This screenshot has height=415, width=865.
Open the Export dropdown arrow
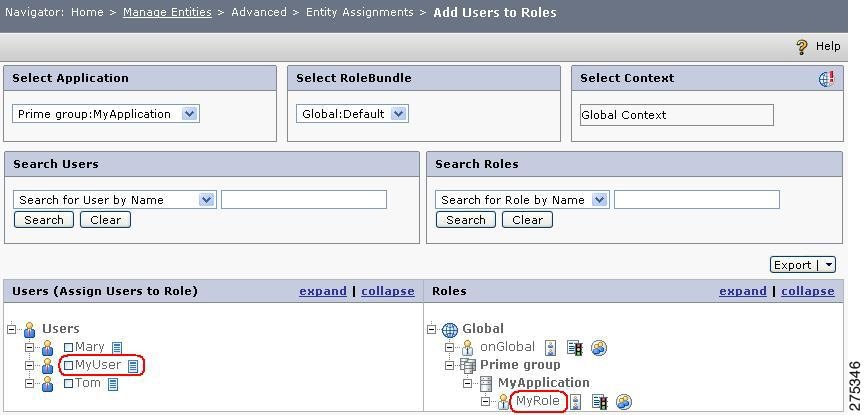coord(829,265)
